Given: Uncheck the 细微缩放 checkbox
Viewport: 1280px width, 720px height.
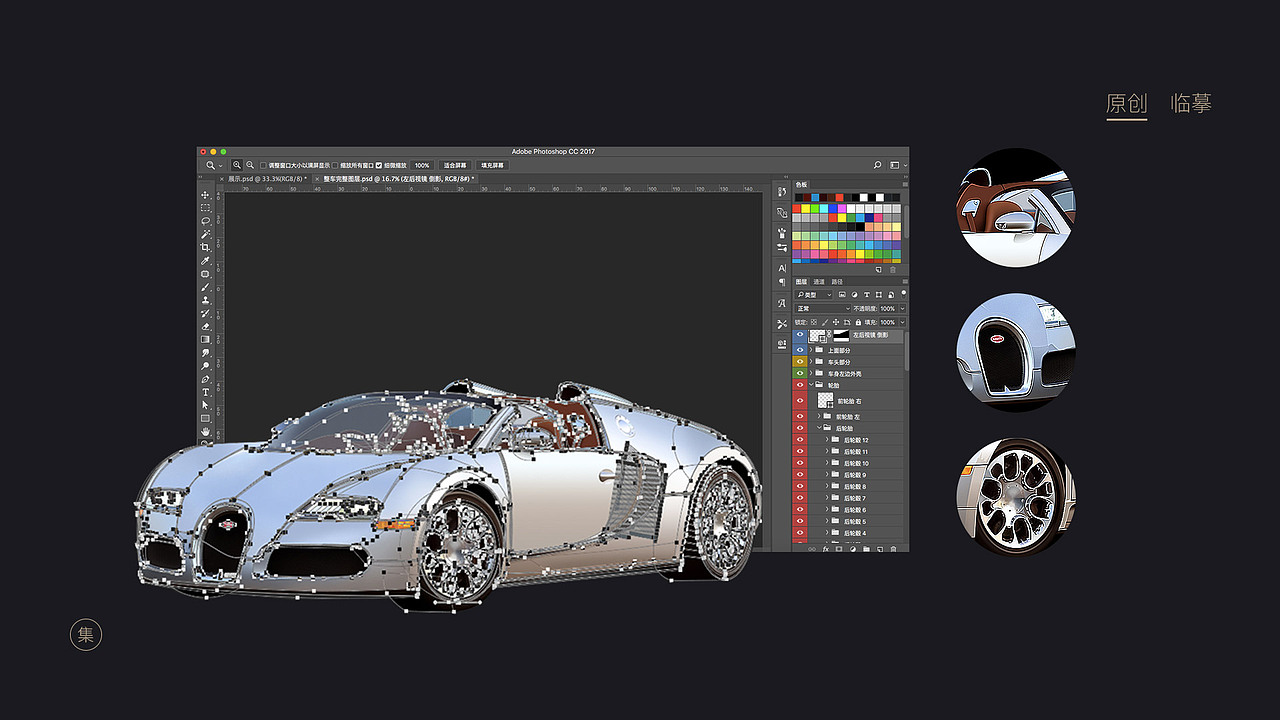Looking at the screenshot, I should click(379, 165).
